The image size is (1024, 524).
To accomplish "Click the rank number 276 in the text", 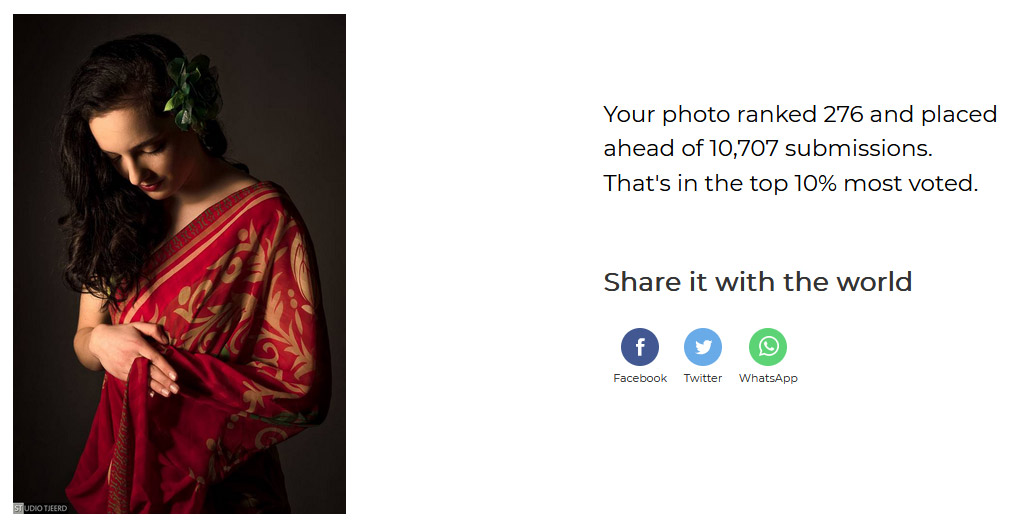I will (x=843, y=114).
